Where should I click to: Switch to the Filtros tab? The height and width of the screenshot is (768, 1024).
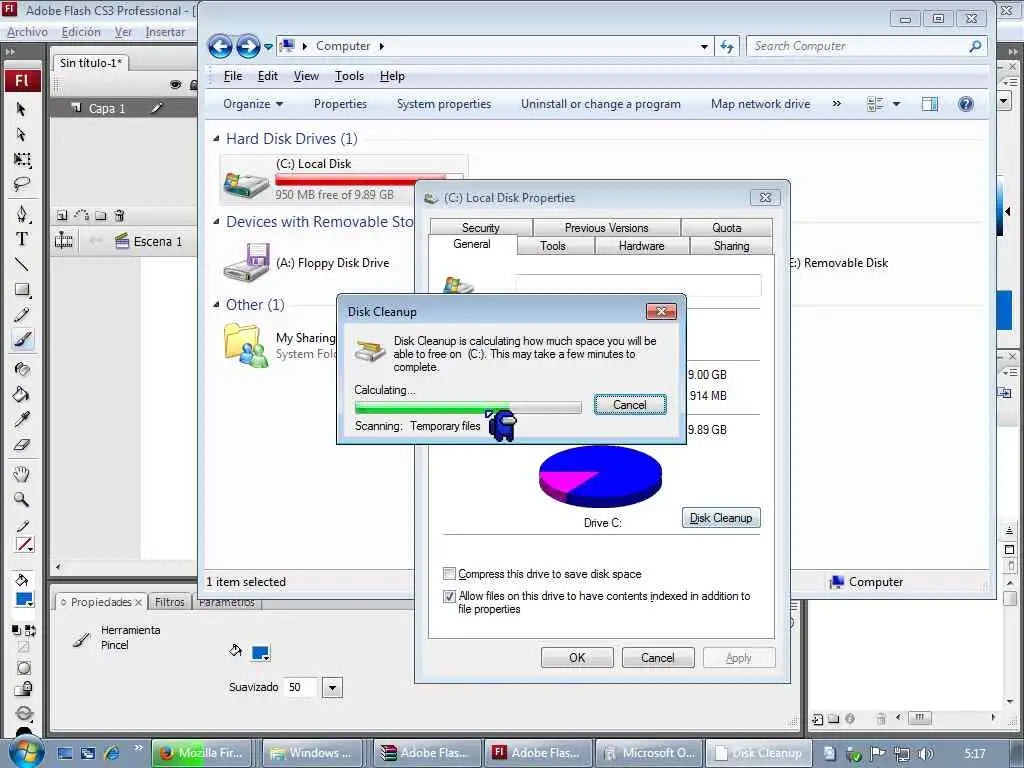(x=170, y=601)
